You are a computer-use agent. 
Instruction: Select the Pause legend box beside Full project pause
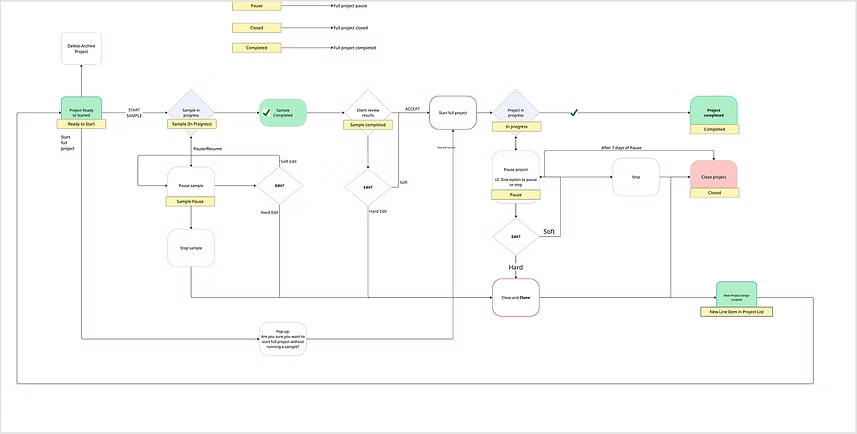coord(257,6)
